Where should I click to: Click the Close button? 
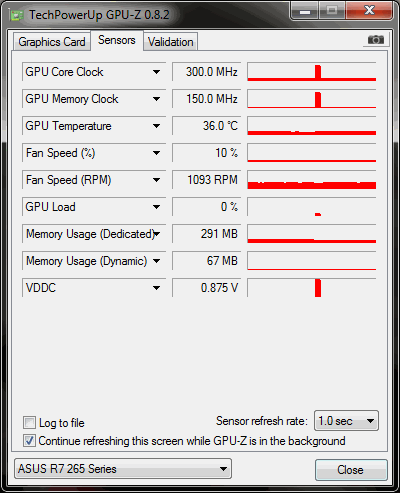click(x=351, y=470)
